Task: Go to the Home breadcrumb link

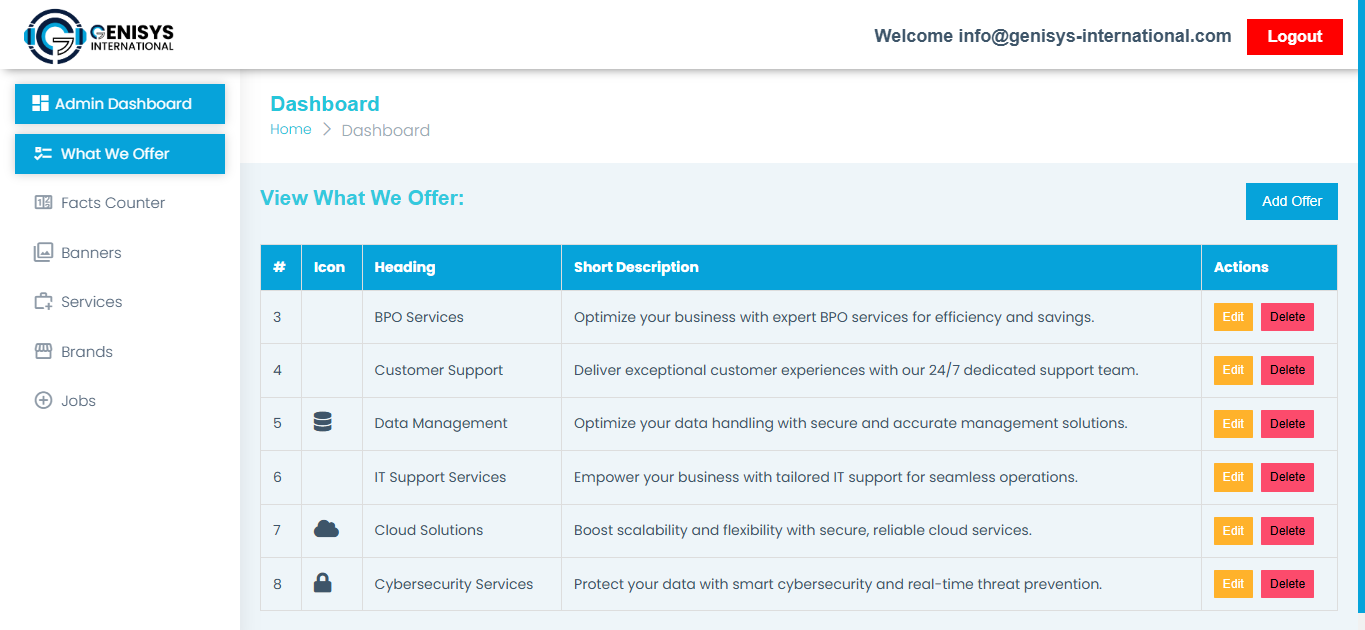Action: point(291,129)
